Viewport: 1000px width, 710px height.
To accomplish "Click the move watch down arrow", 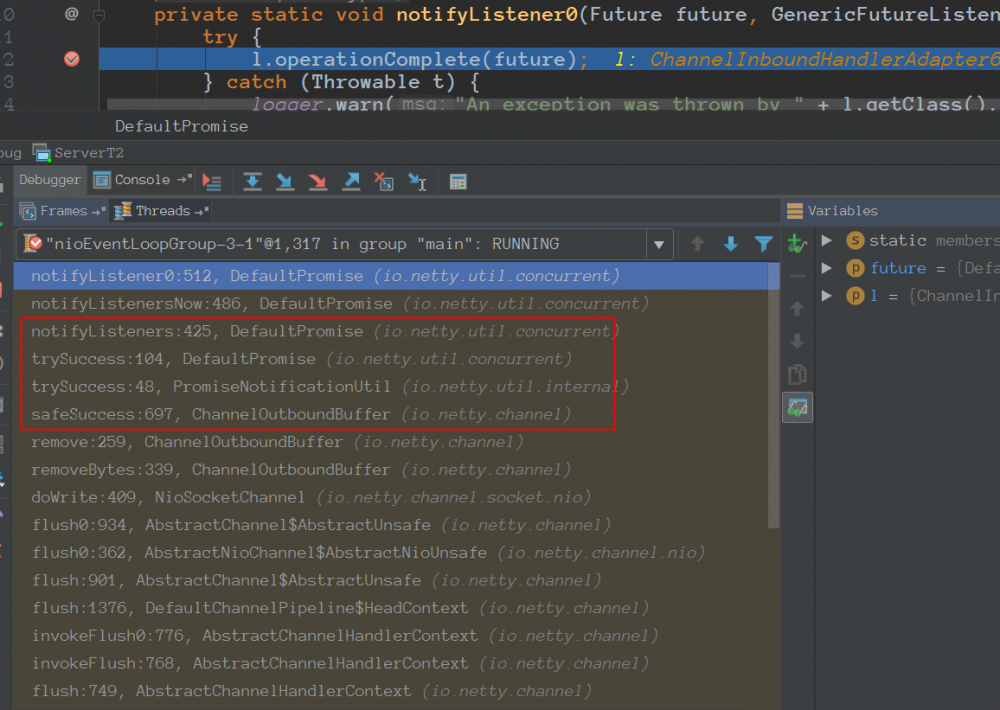I will point(797,341).
